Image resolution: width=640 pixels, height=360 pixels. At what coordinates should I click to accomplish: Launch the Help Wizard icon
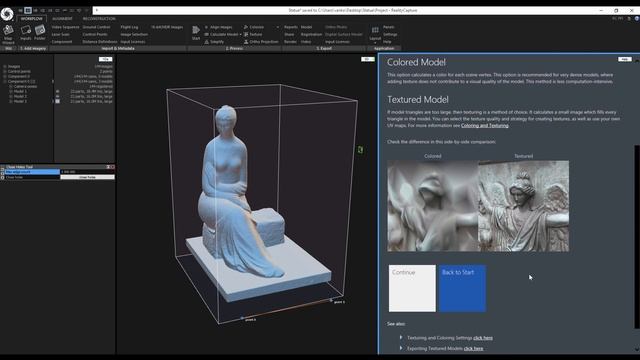click(x=8, y=34)
